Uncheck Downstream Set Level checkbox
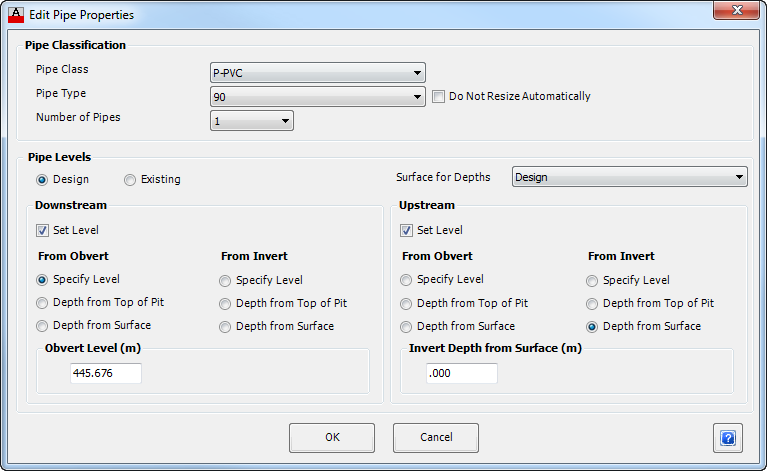The width and height of the screenshot is (767, 471). pyautogui.click(x=43, y=230)
